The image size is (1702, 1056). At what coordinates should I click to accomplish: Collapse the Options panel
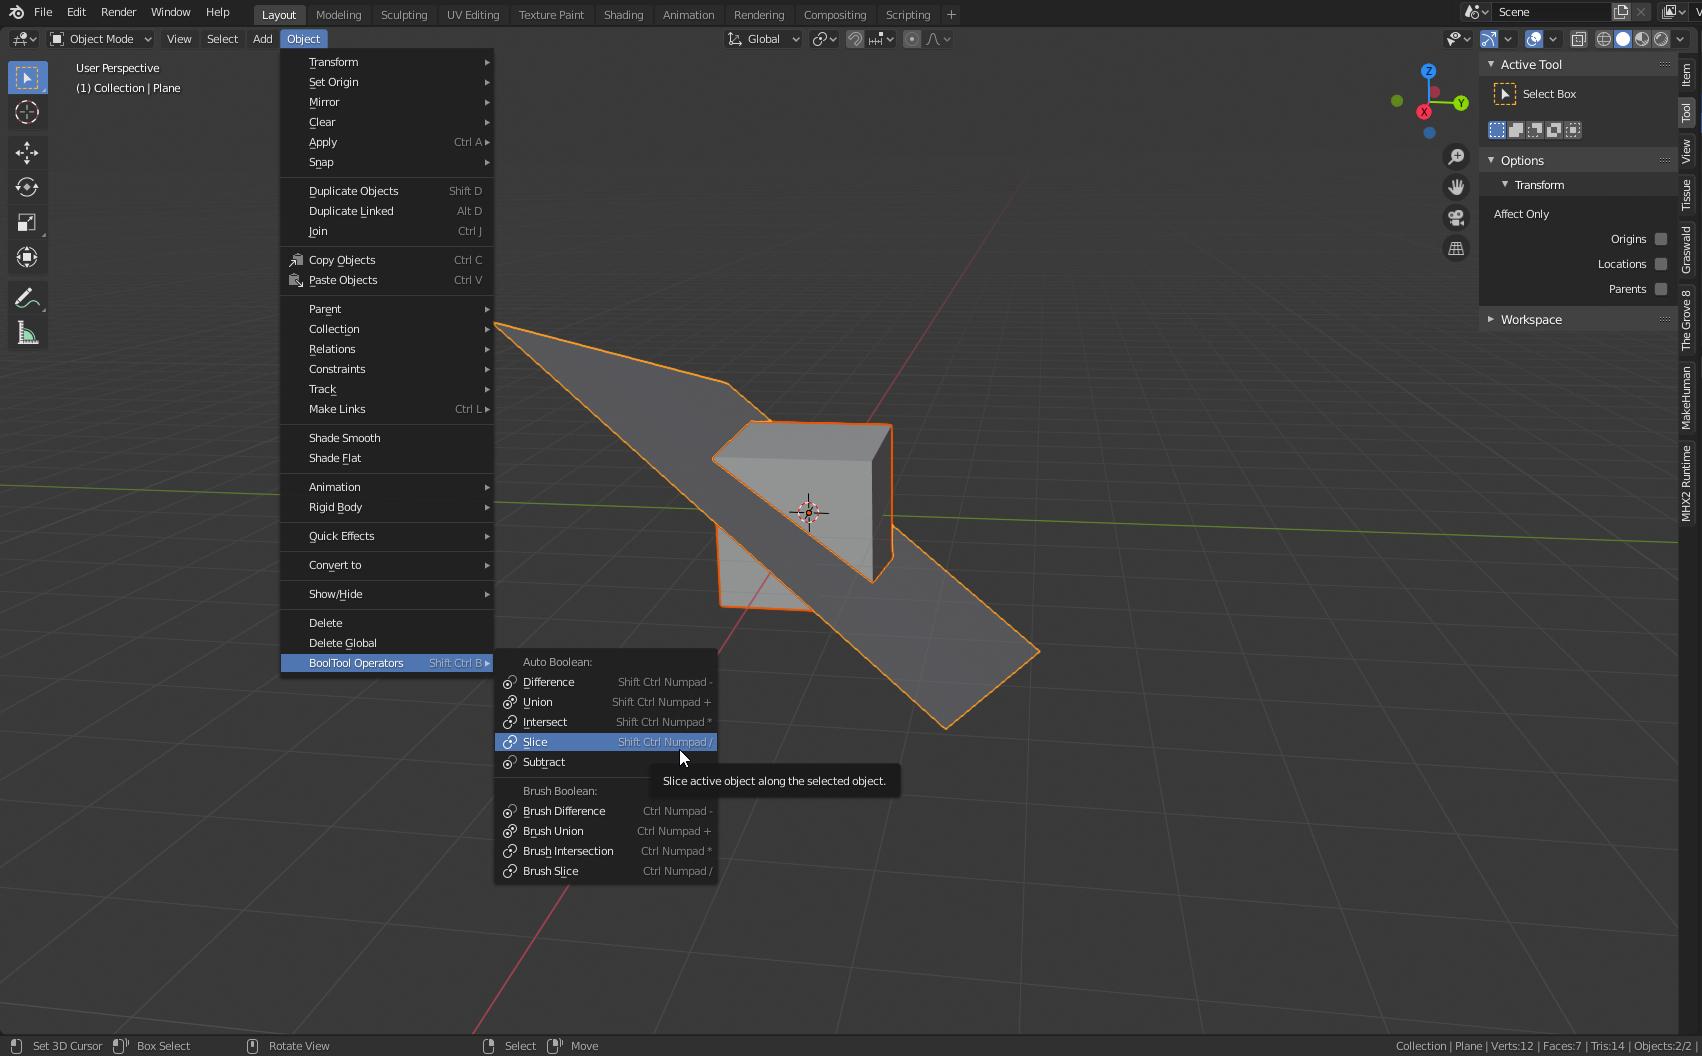[x=1491, y=160]
